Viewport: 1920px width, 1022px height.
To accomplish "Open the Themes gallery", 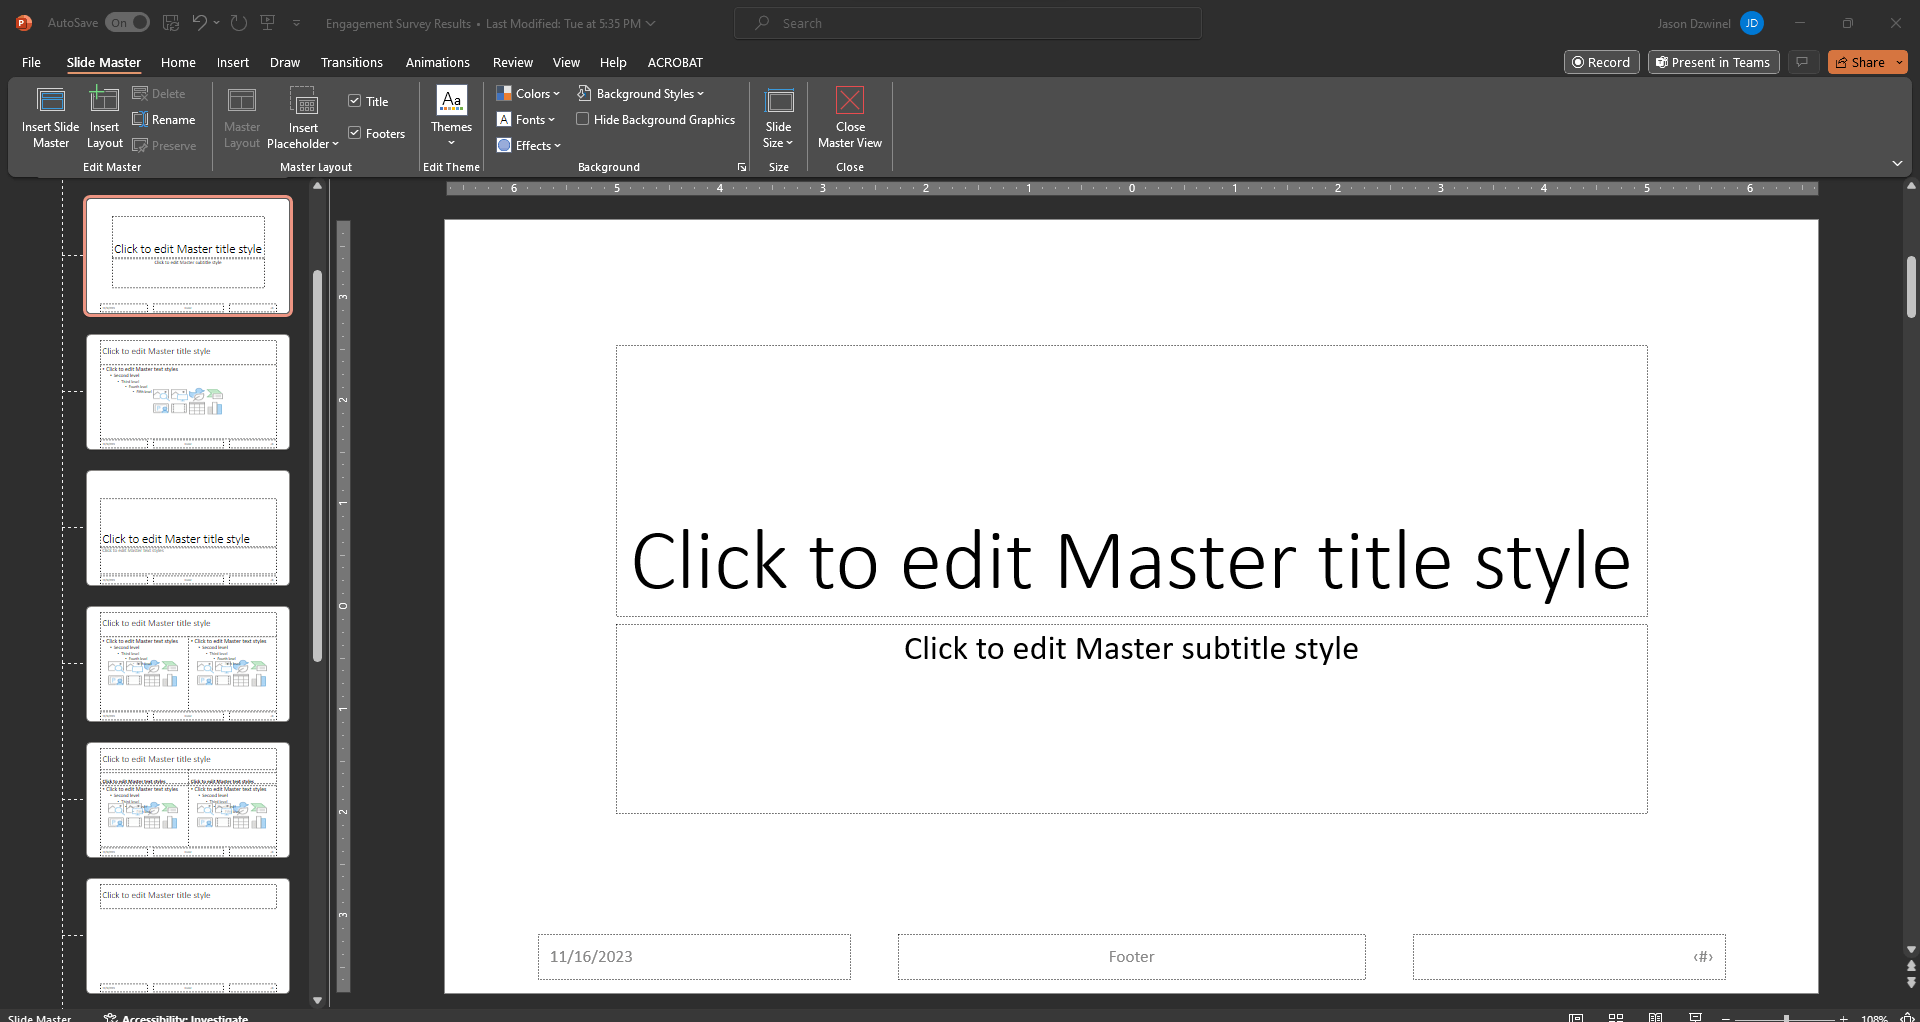I will (451, 117).
